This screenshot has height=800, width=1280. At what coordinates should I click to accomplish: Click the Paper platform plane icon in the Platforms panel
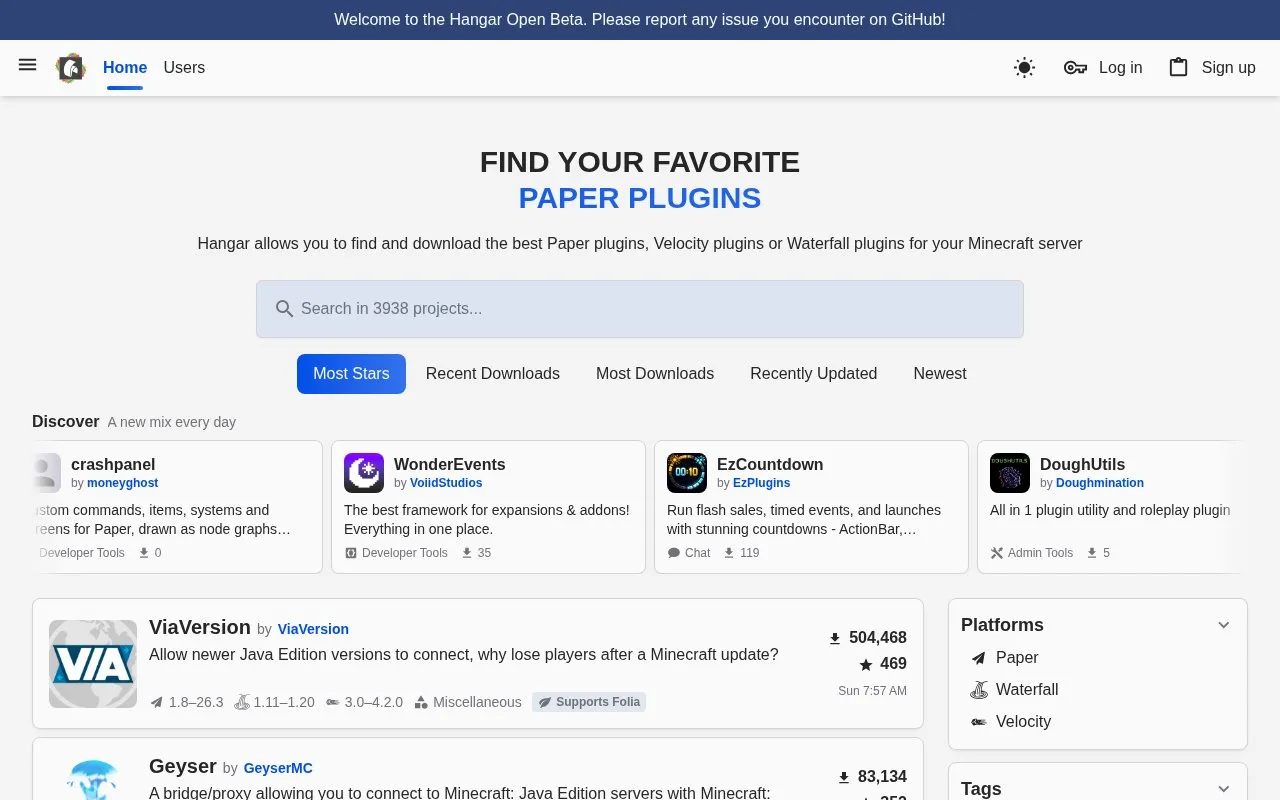pos(979,658)
